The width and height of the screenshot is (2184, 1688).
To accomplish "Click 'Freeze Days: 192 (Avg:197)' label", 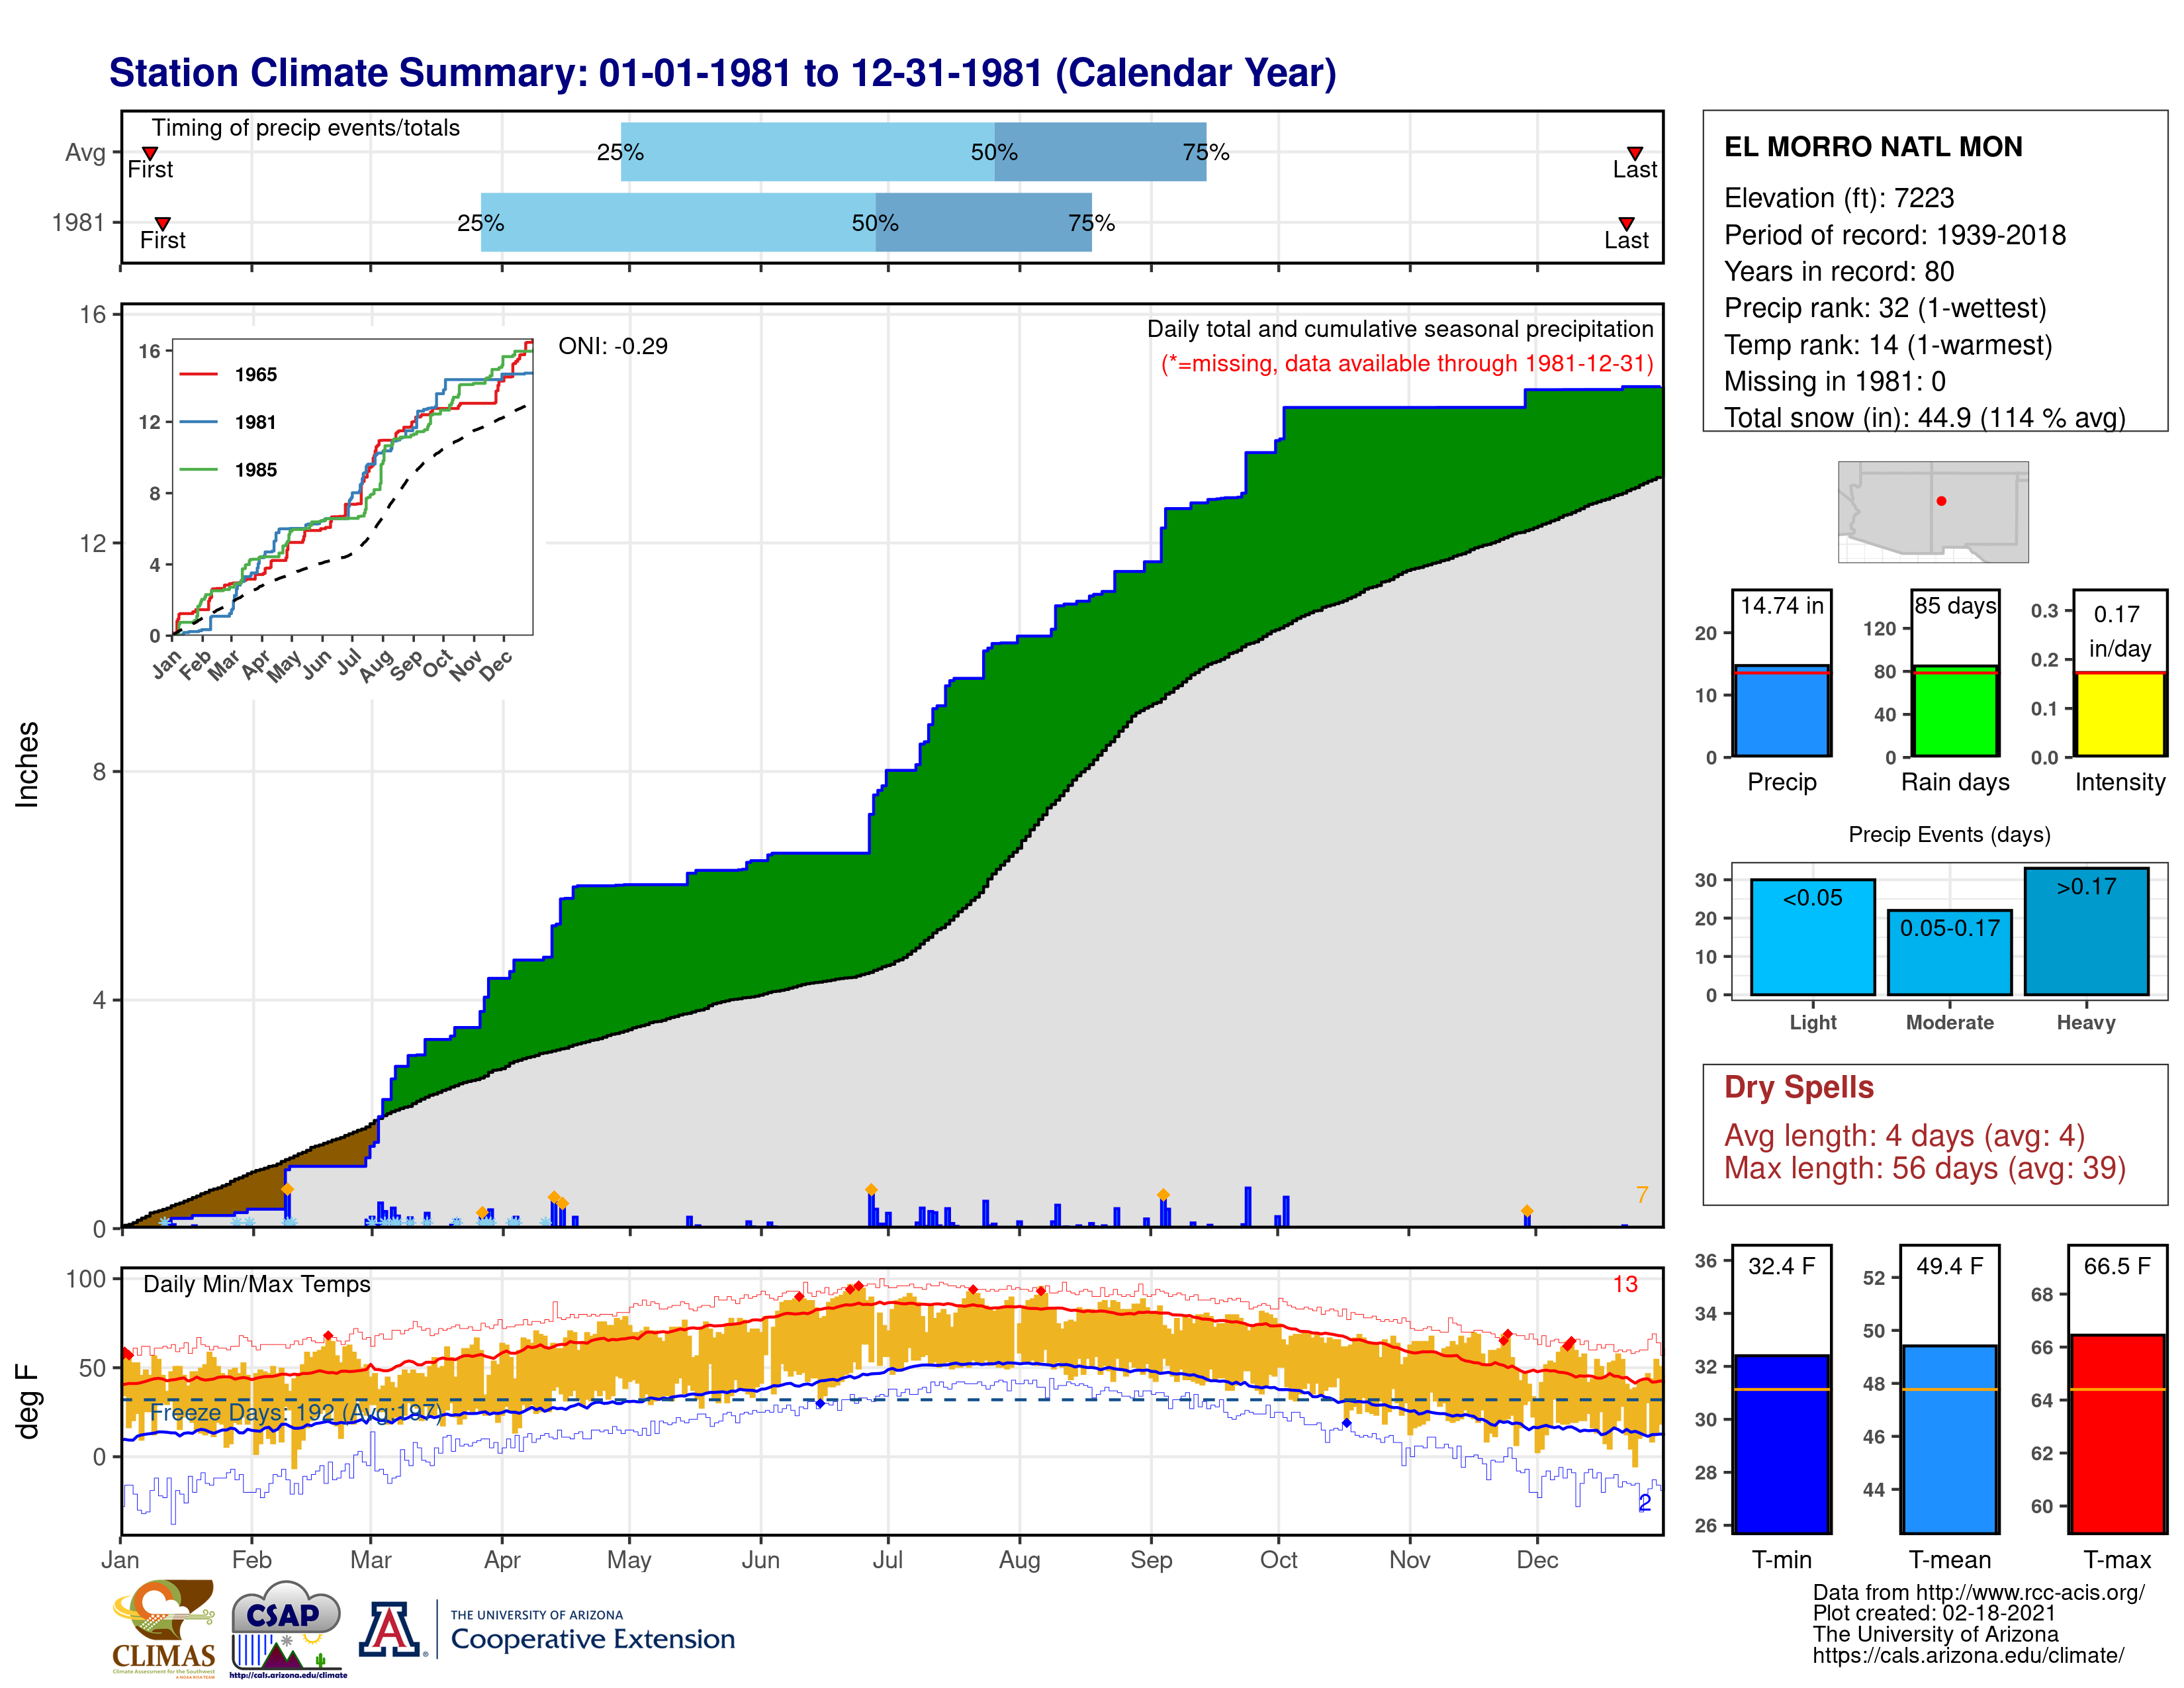I will click(x=296, y=1412).
